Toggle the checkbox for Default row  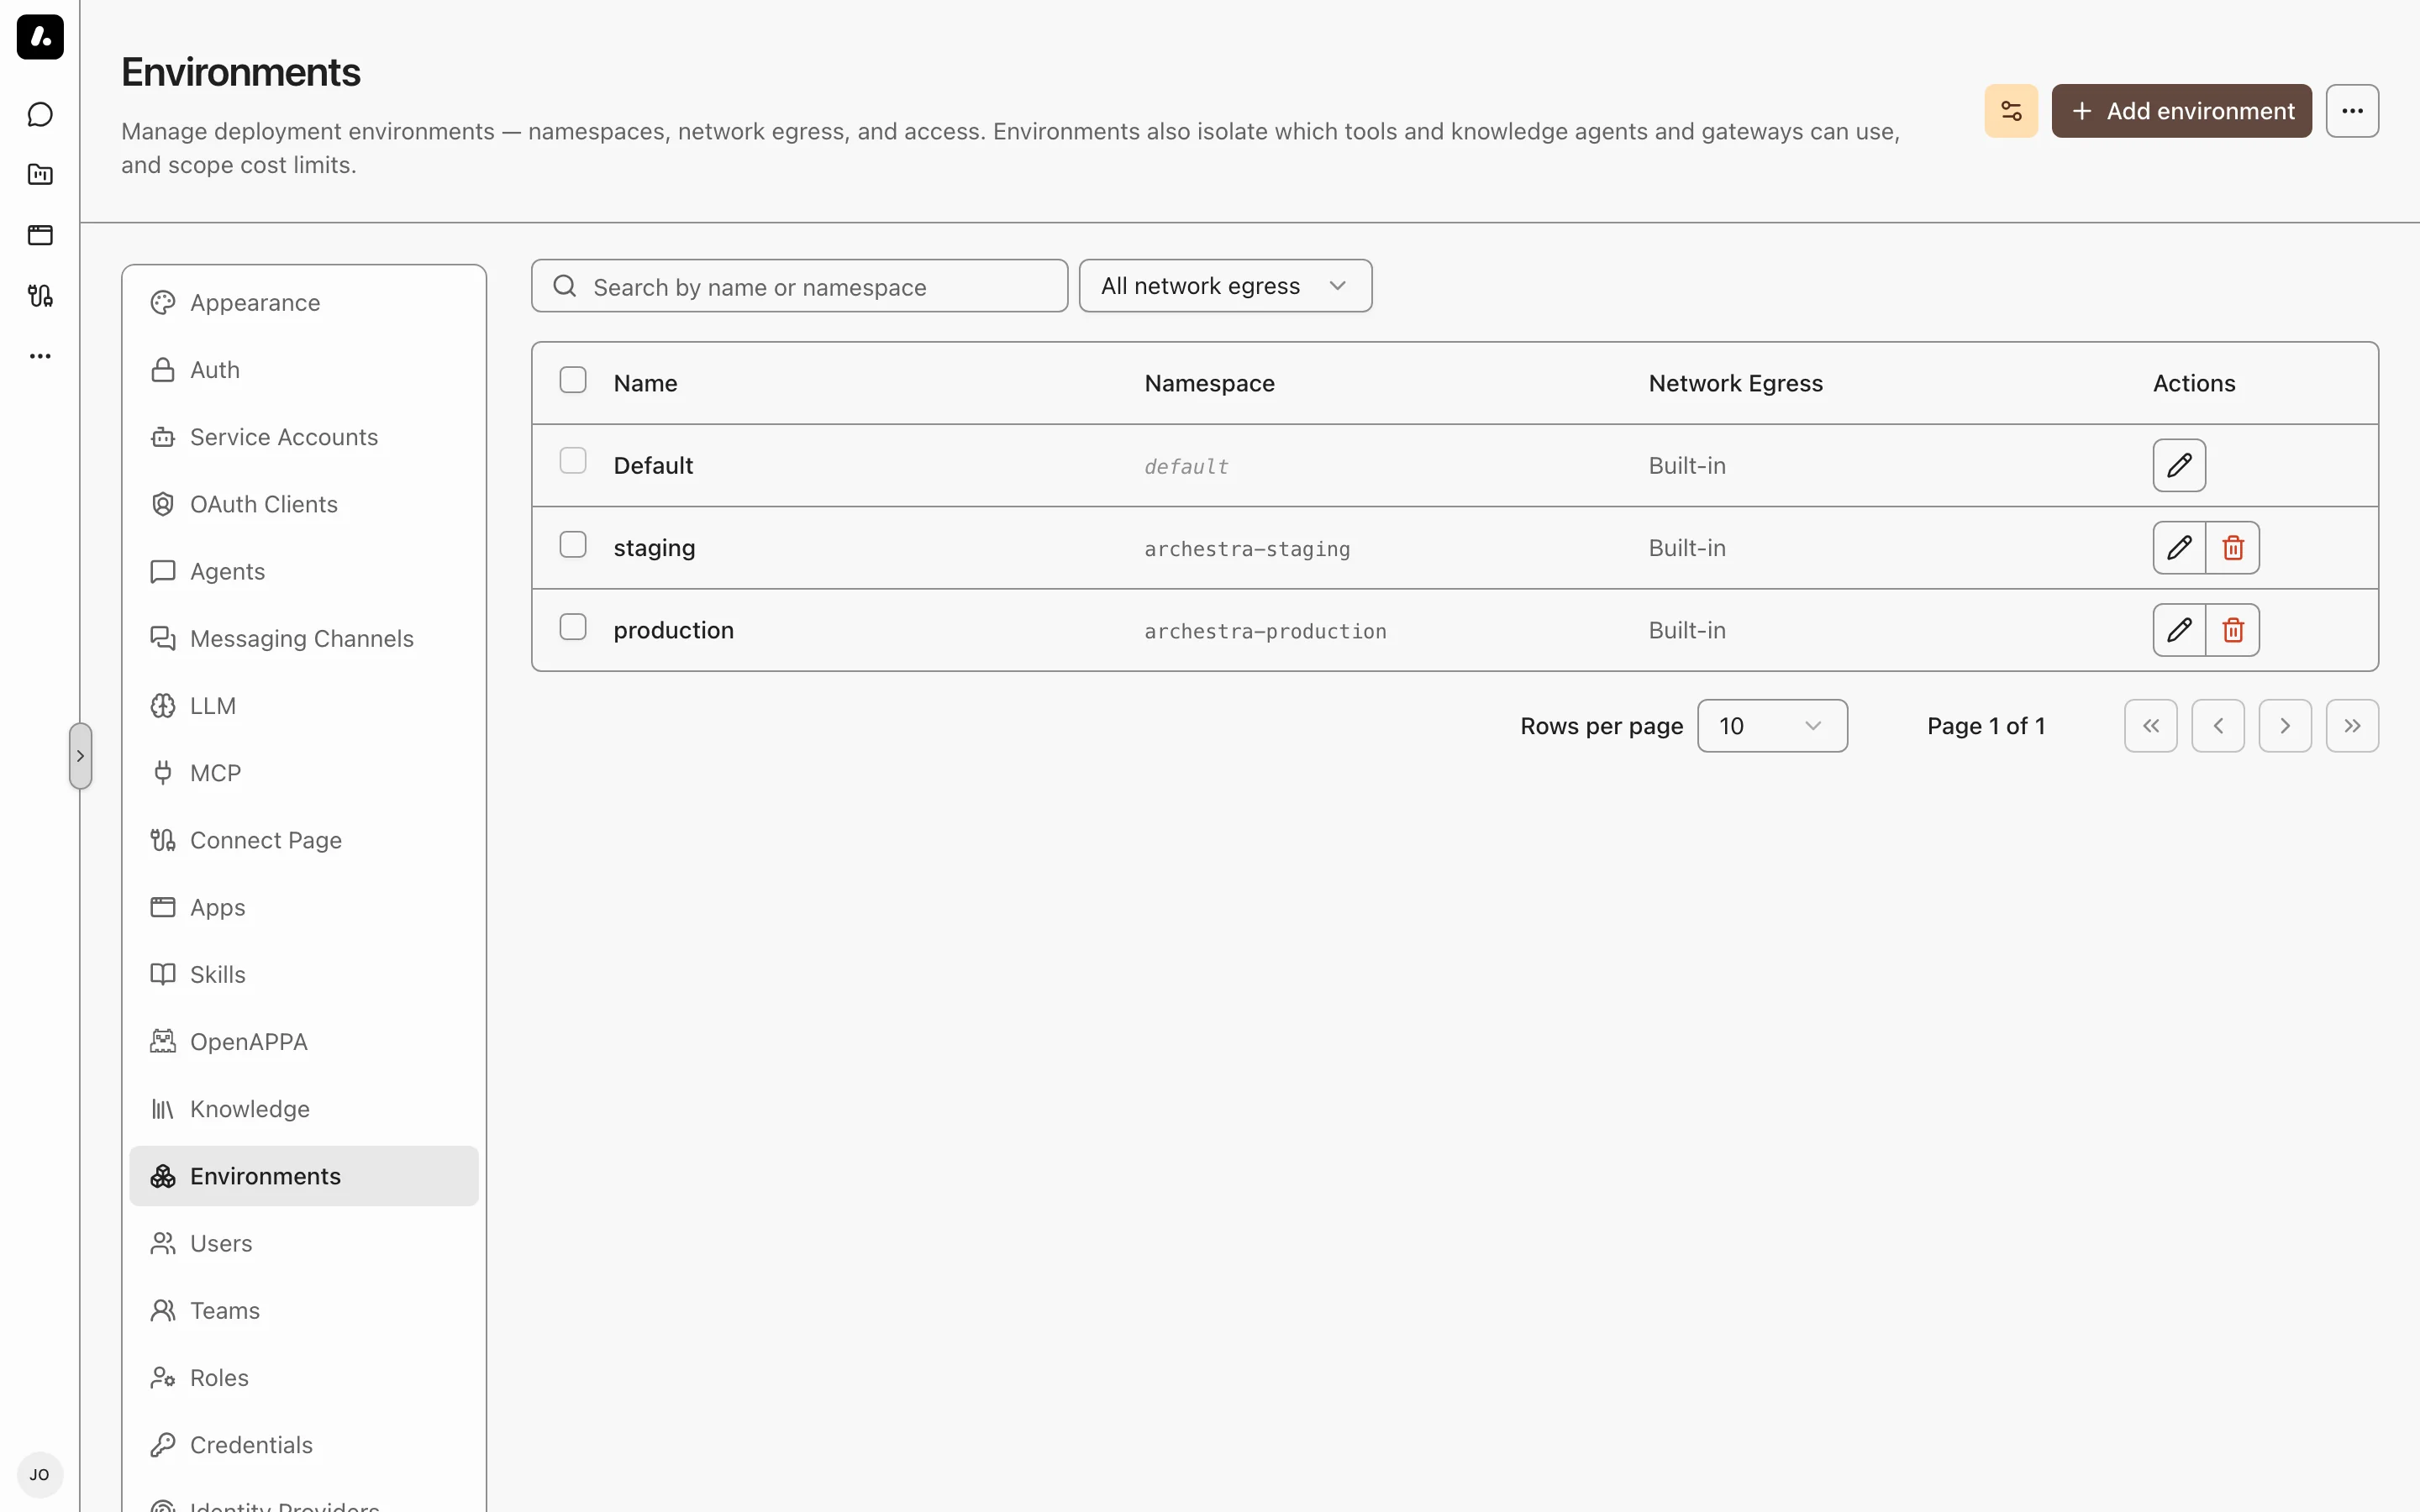click(573, 461)
